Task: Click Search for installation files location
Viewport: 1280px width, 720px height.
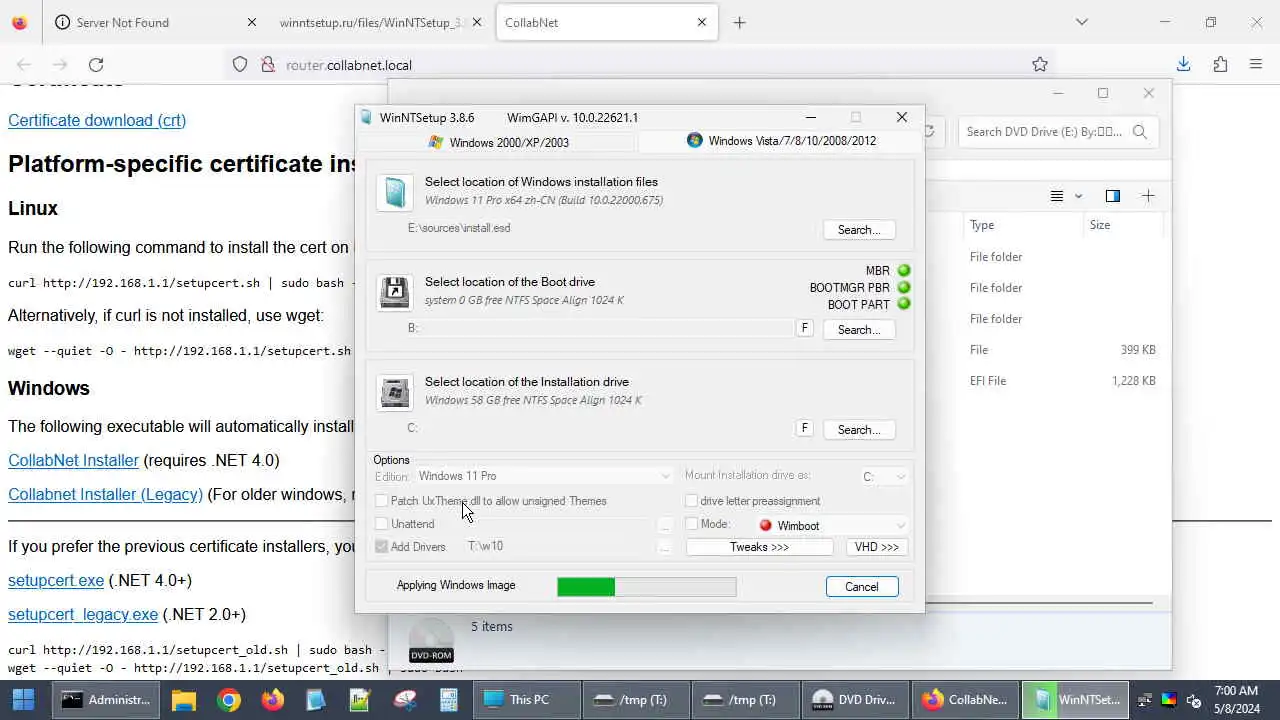Action: pyautogui.click(x=859, y=230)
